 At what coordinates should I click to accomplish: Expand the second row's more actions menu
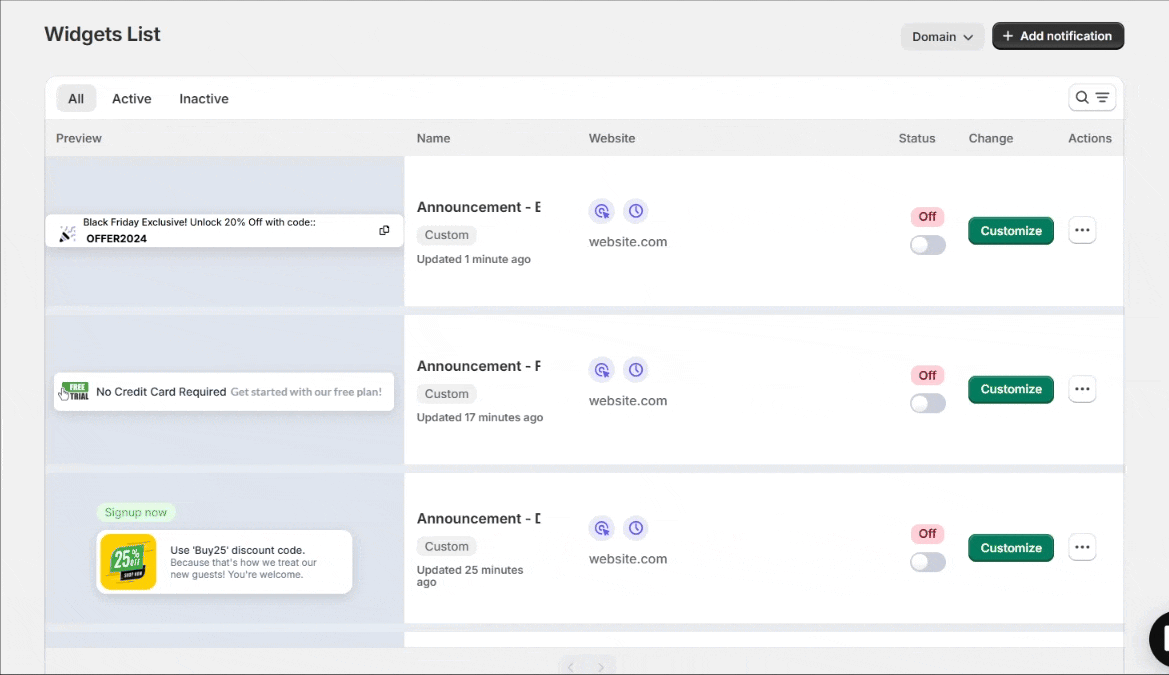click(1082, 389)
